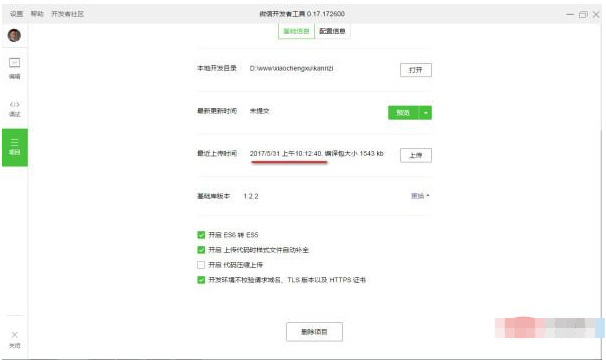Switch to the 基础信息 tab
Screen dimensions: 606x363
[296, 31]
